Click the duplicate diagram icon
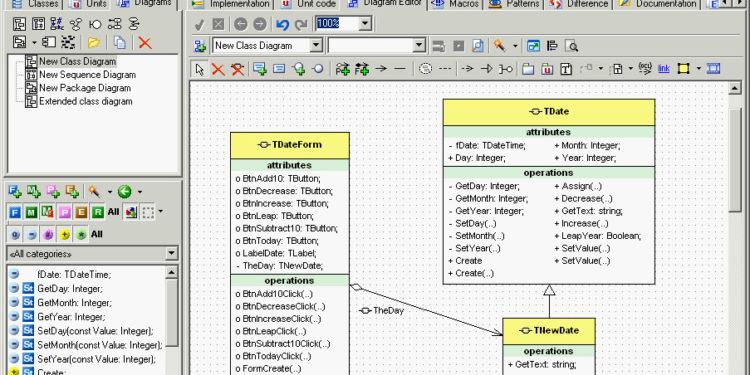The image size is (750, 375). coord(120,43)
